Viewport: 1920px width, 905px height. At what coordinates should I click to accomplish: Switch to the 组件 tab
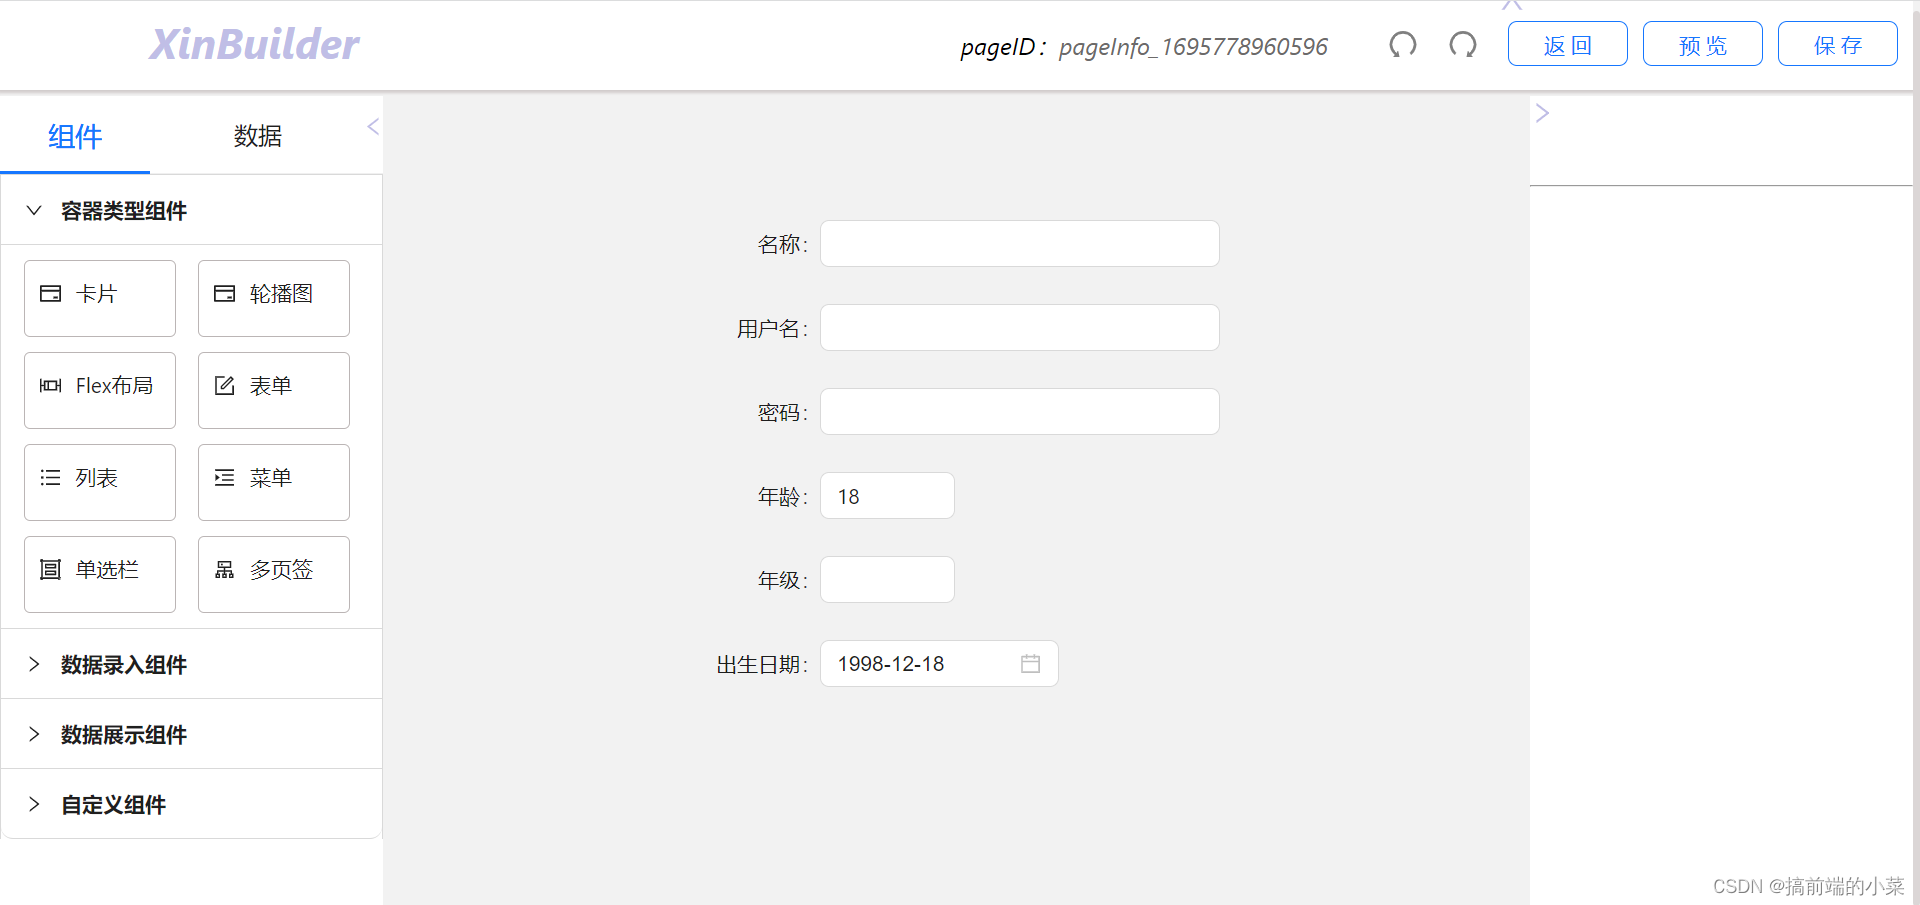pos(75,136)
